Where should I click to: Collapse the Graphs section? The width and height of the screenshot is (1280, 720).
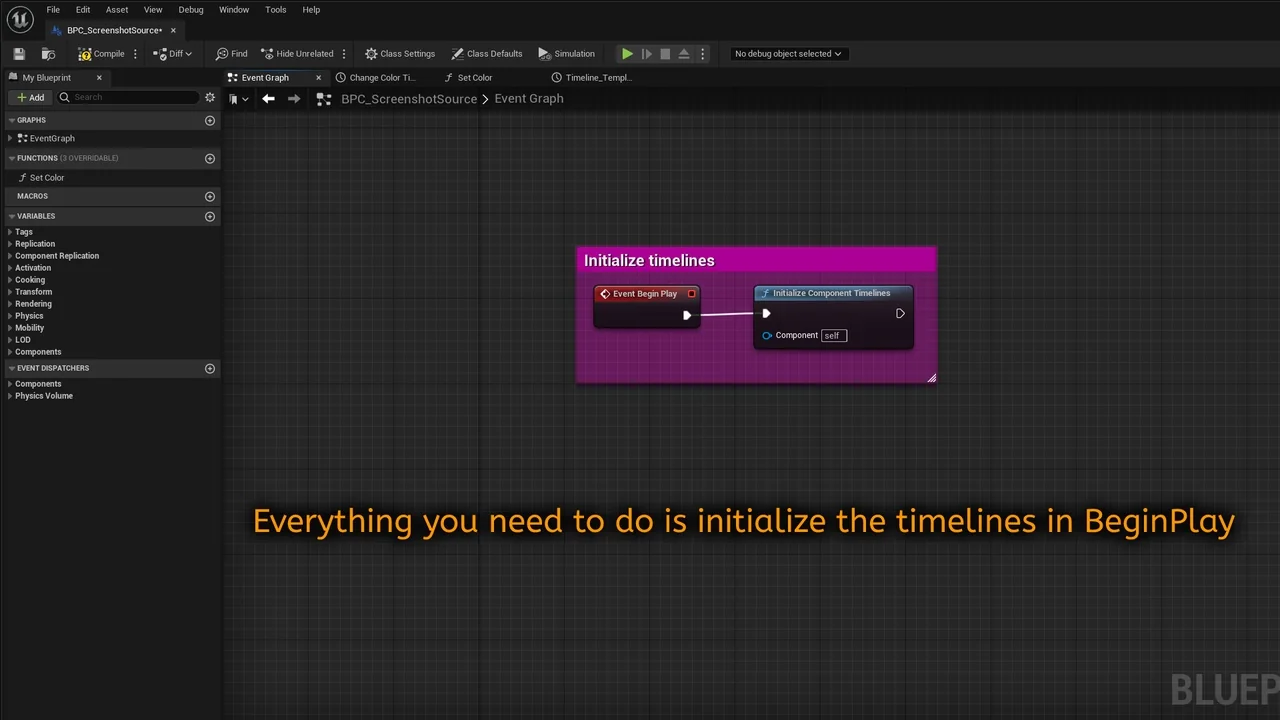click(12, 120)
